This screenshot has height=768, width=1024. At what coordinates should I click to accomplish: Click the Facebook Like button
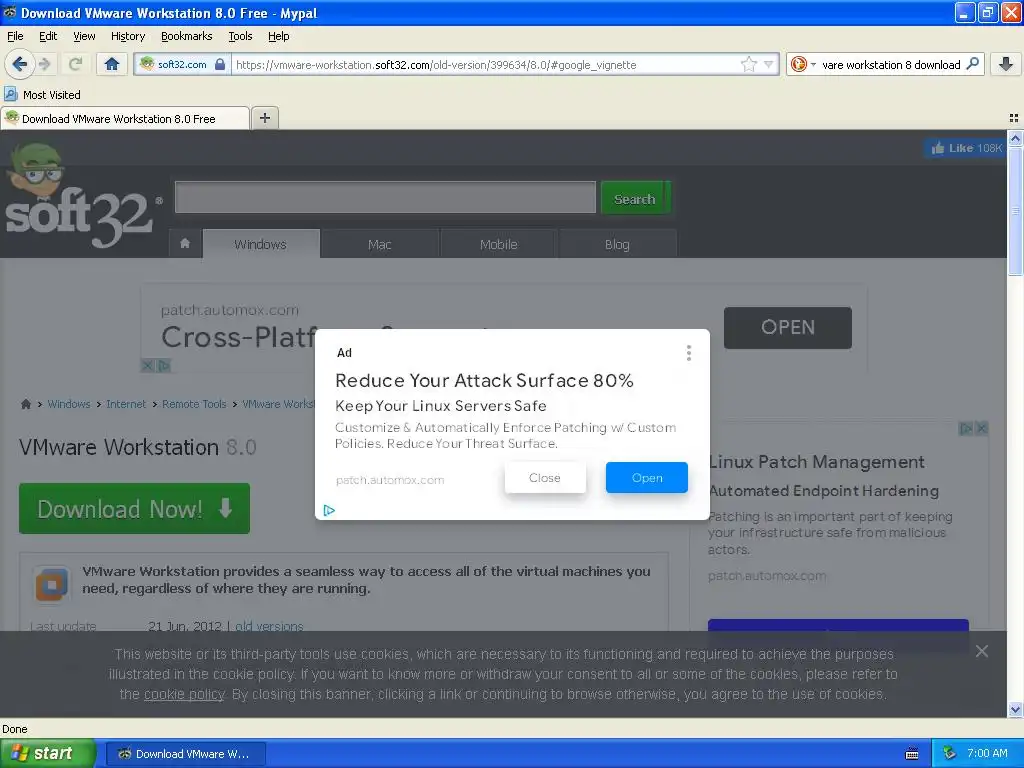click(965, 148)
